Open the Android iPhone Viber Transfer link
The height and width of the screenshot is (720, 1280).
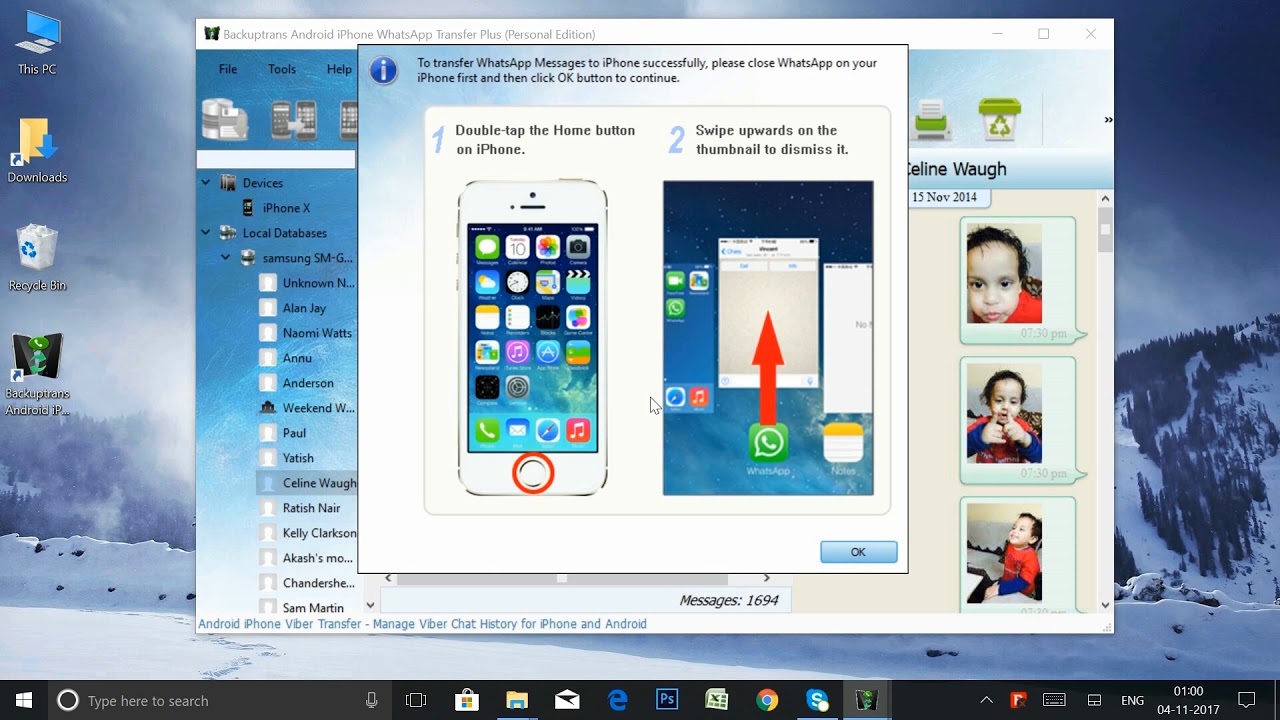pos(422,624)
